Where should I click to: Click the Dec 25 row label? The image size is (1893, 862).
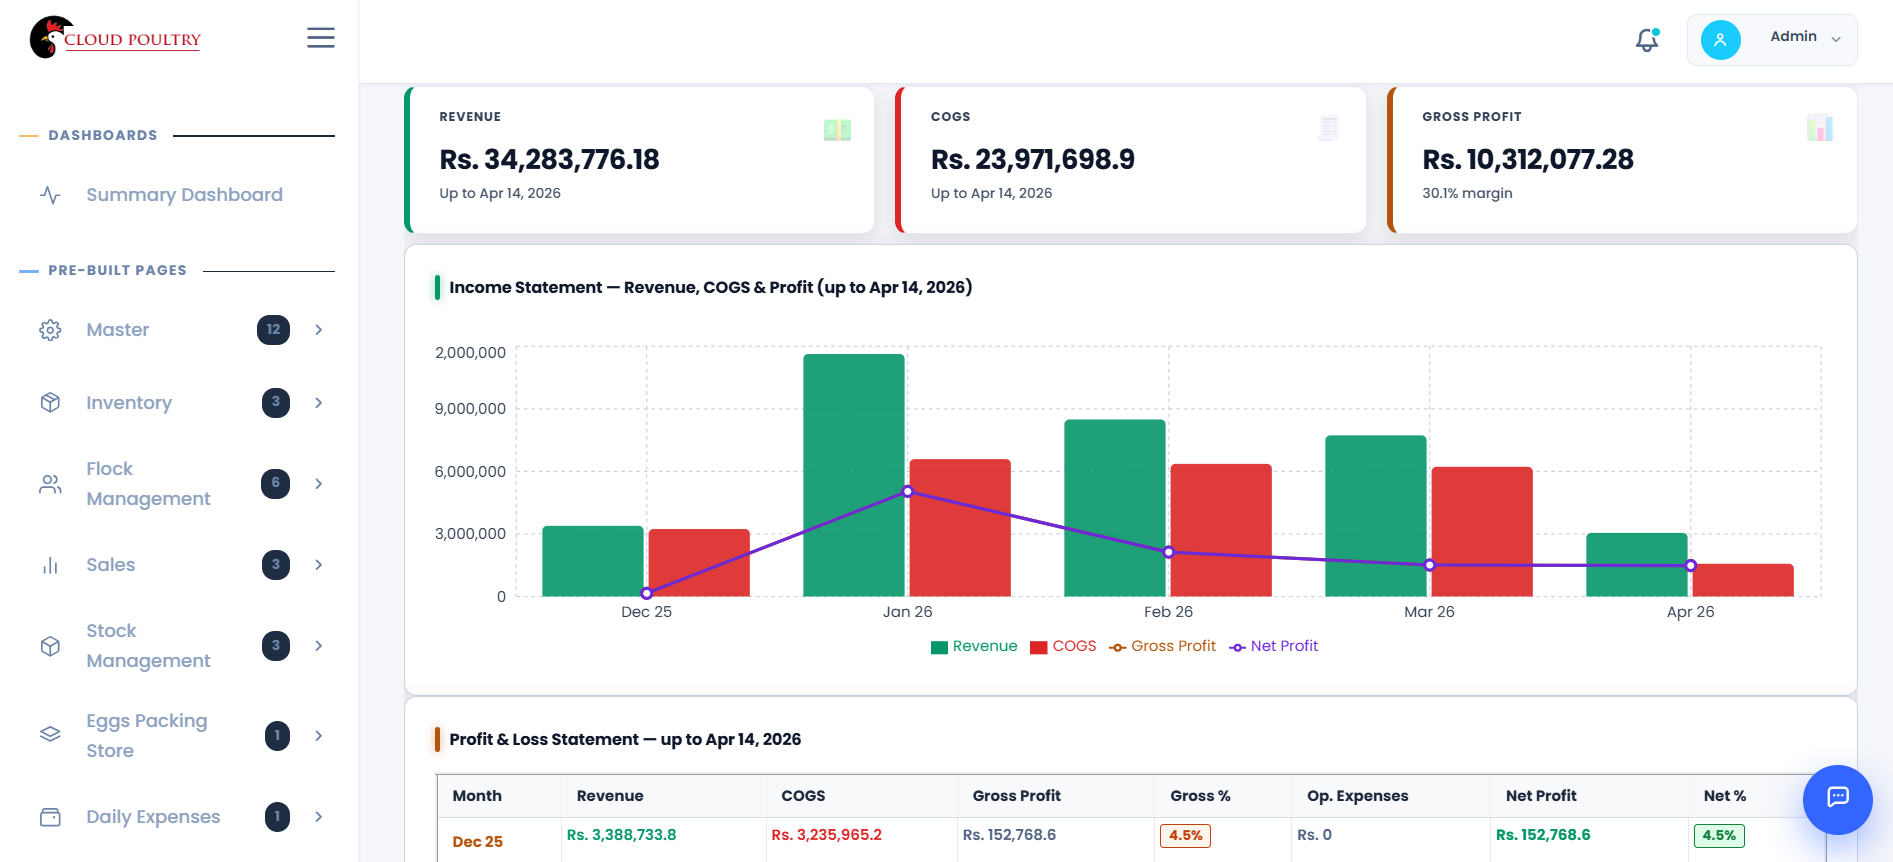click(x=477, y=842)
